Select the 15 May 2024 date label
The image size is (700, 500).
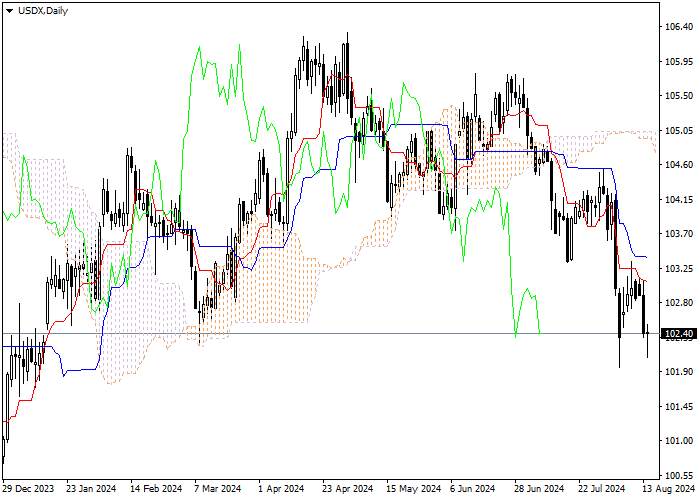(414, 488)
